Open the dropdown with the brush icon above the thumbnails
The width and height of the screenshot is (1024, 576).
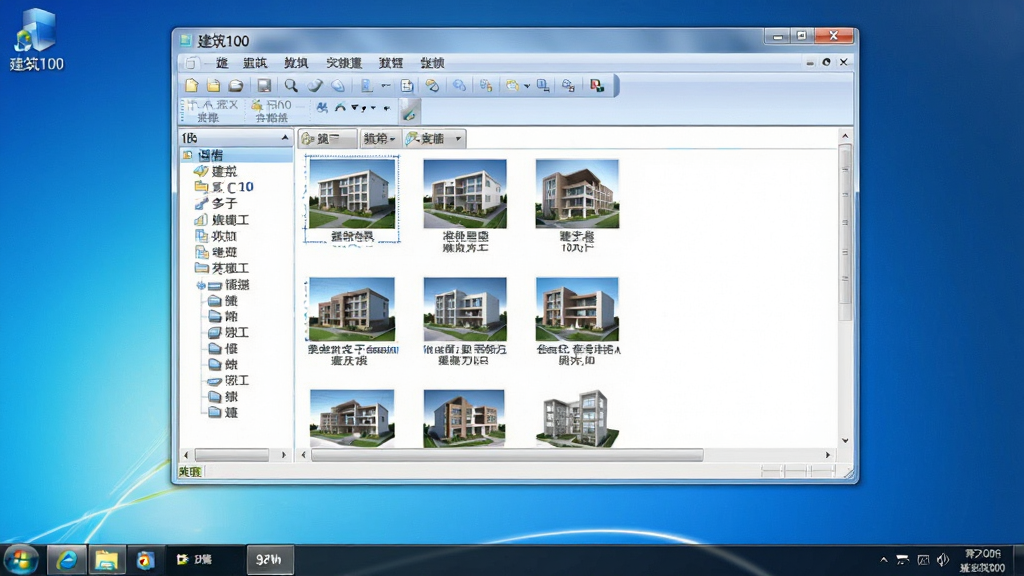[434, 138]
